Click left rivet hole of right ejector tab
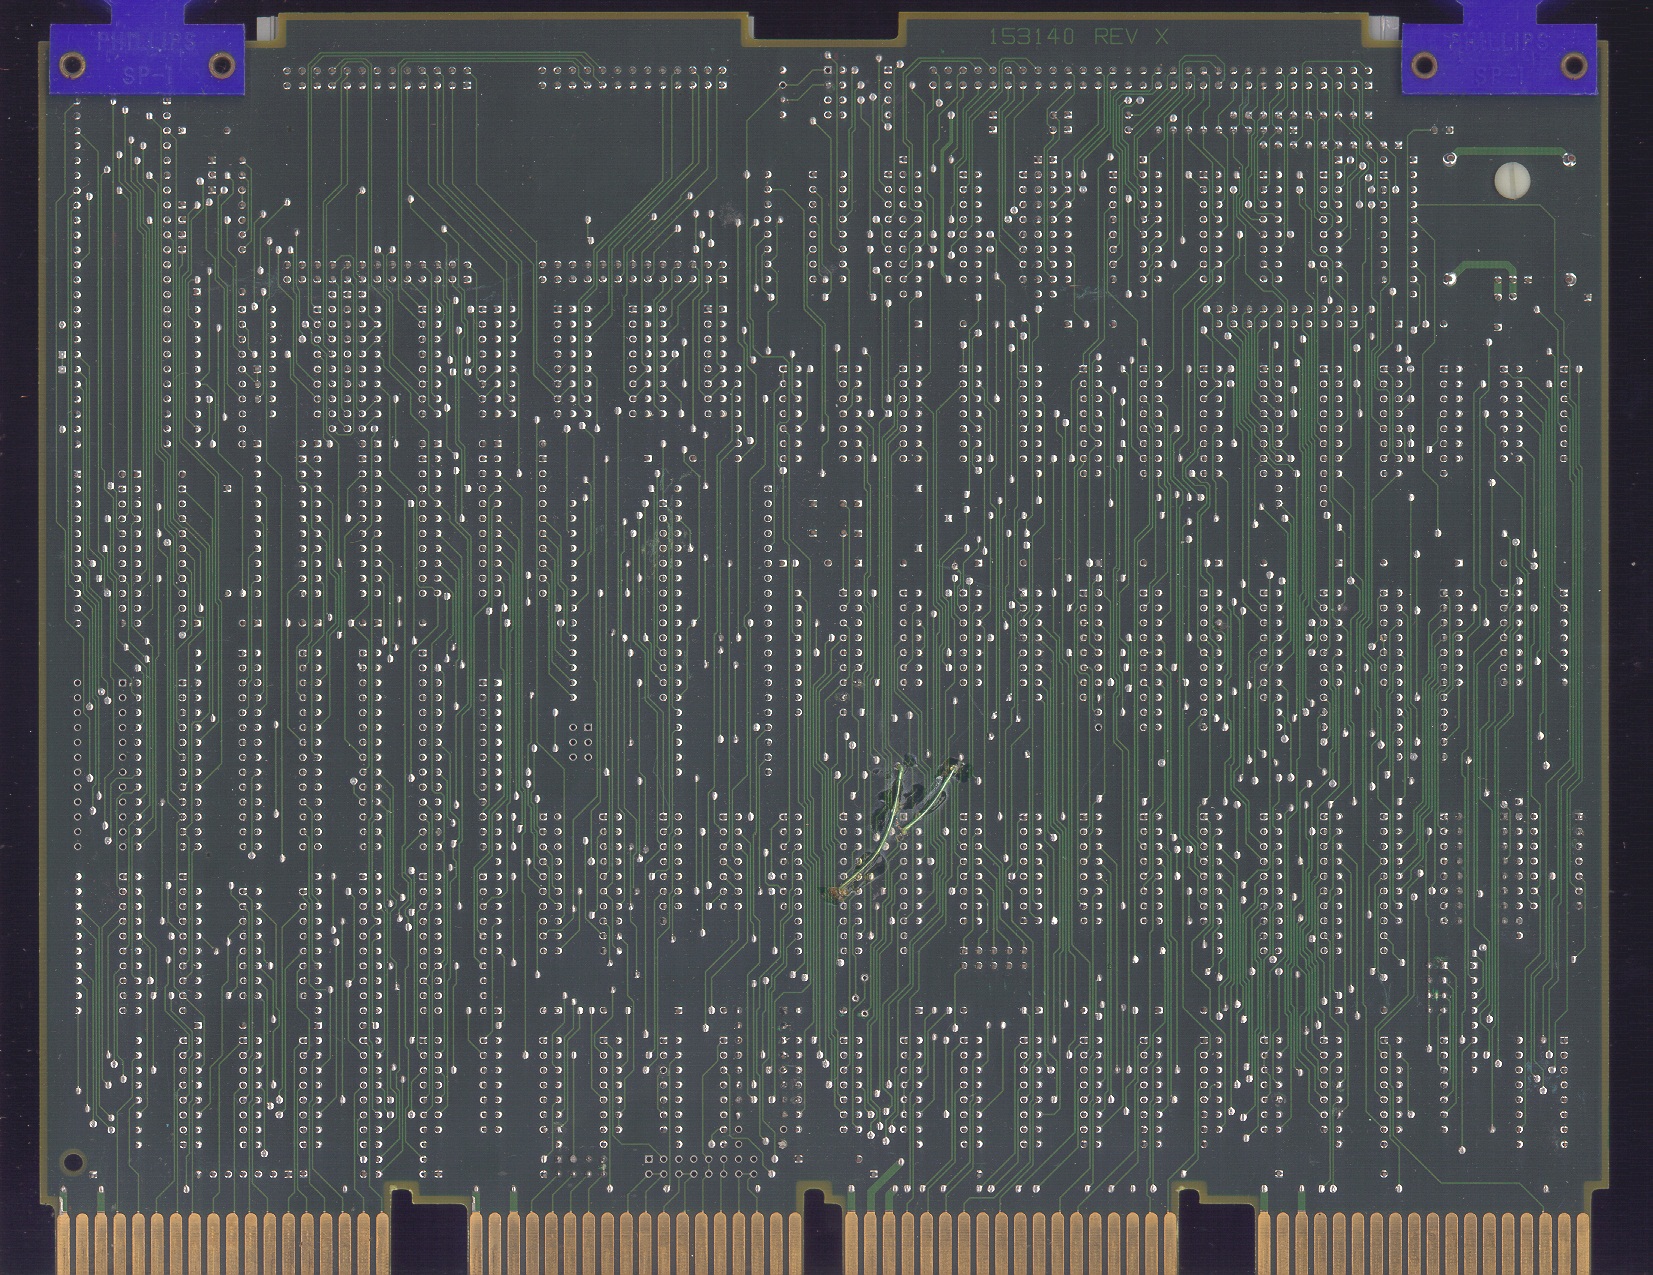1653x1275 pixels. coord(1423,66)
